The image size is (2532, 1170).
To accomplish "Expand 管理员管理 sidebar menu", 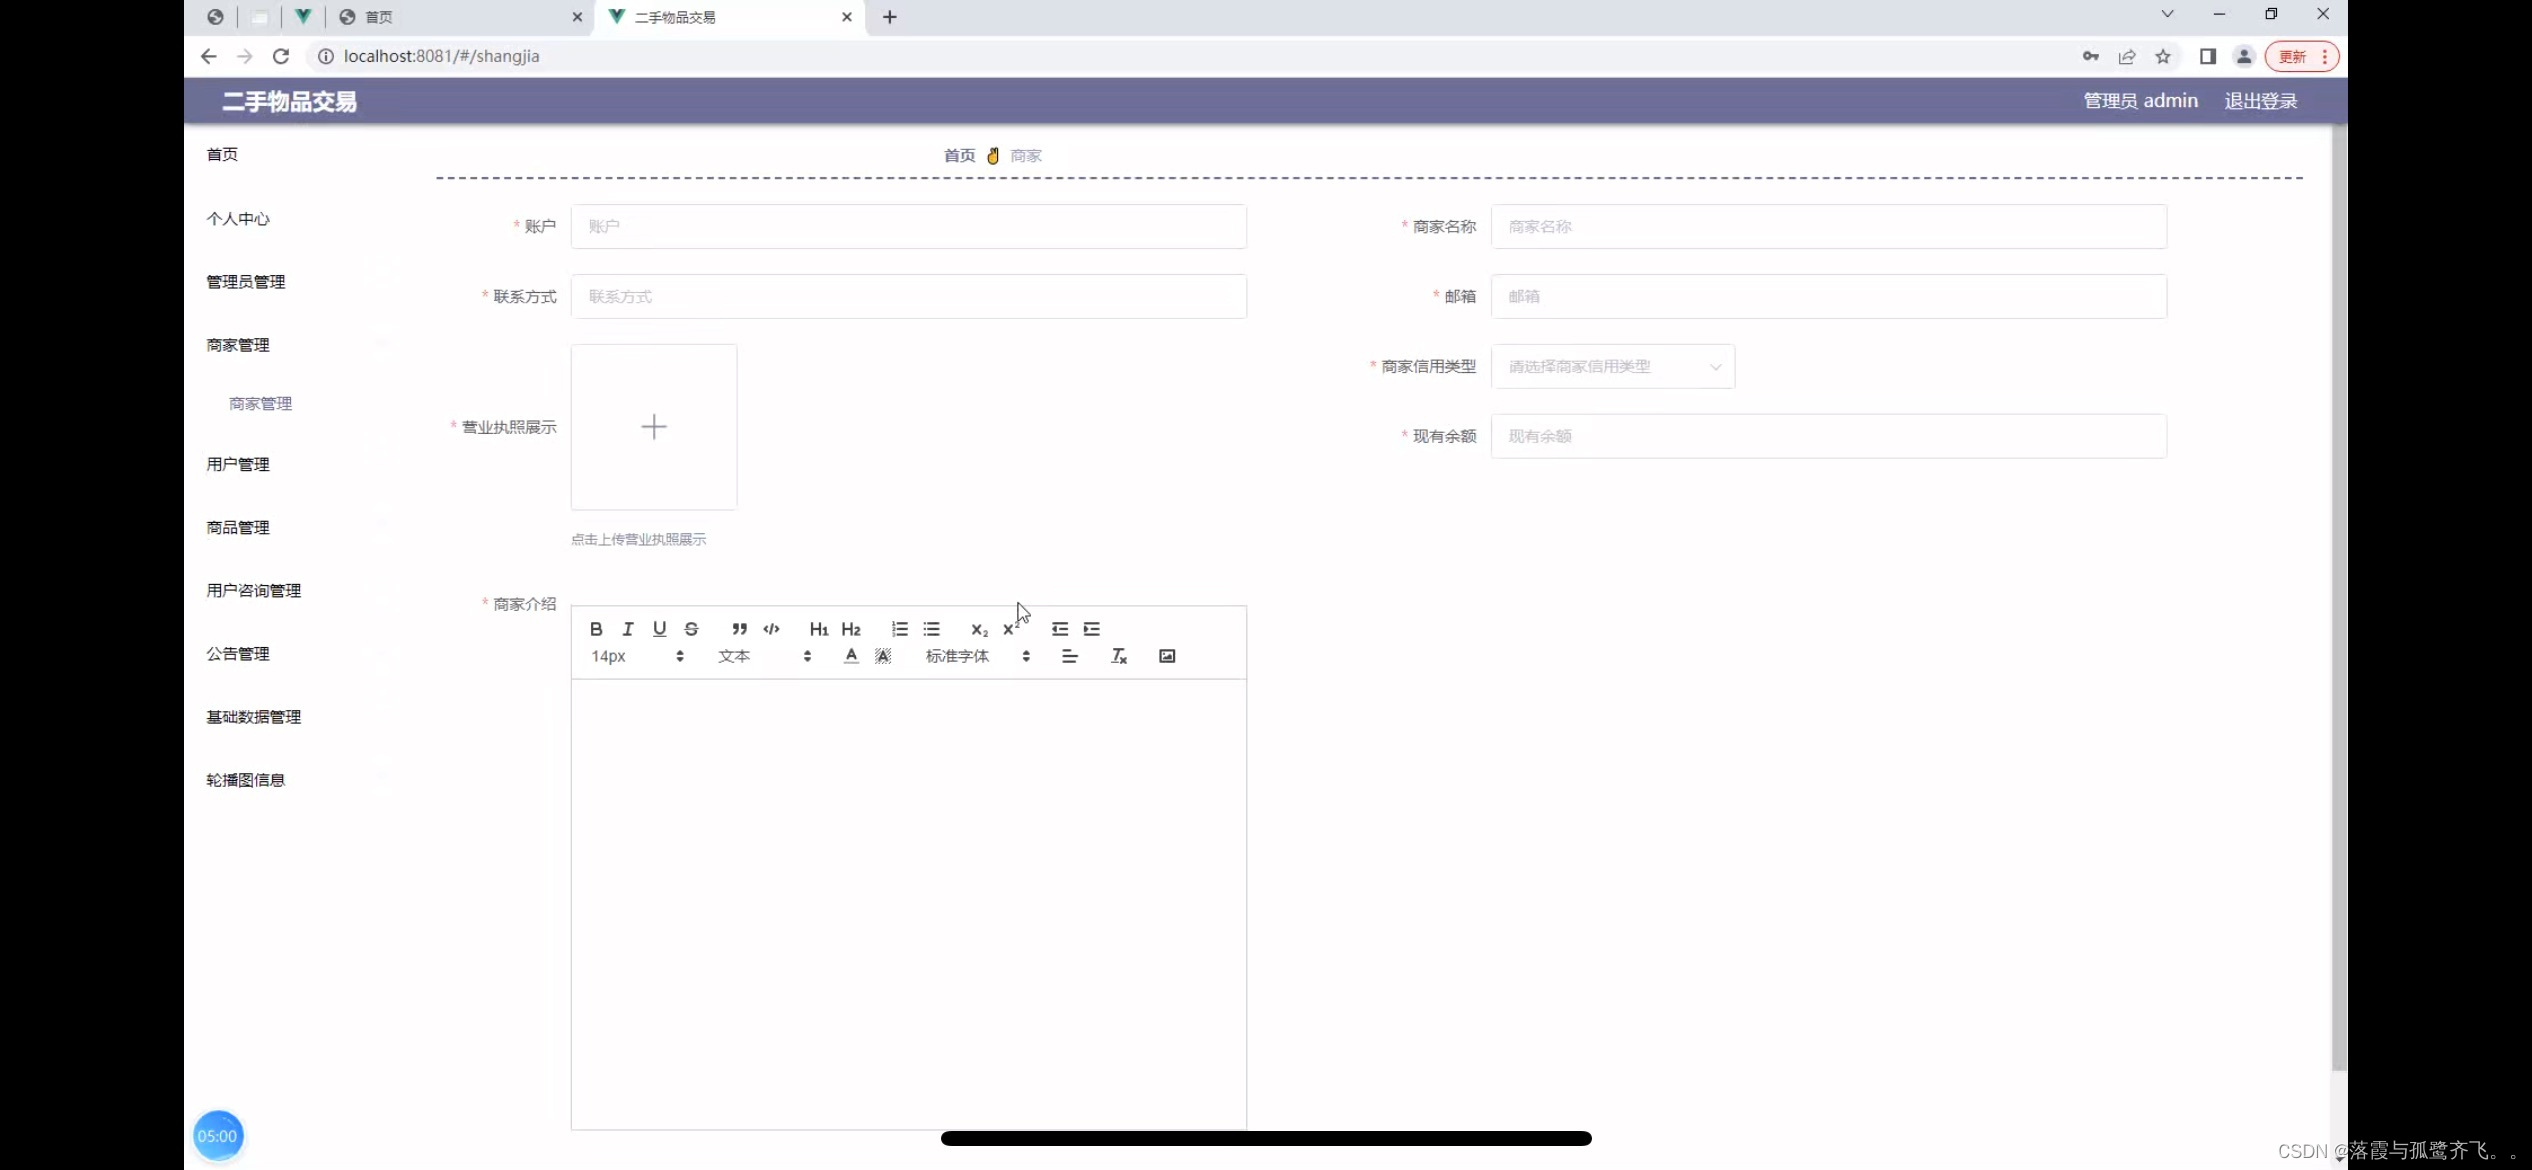I will (246, 282).
